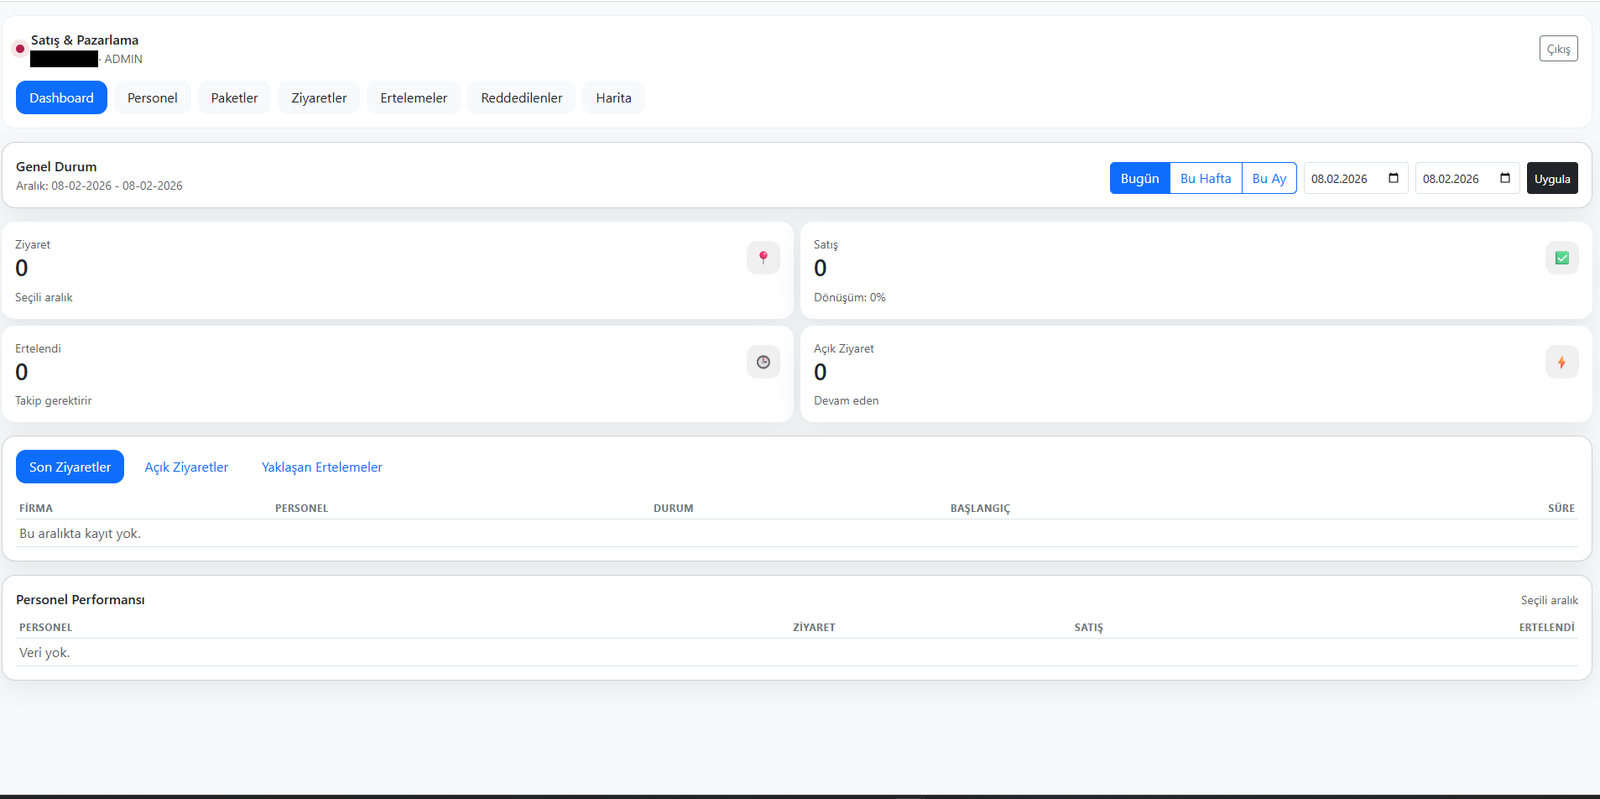Screen dimensions: 1600x799
Task: Switch range to Bu Ay
Action: tap(1269, 179)
